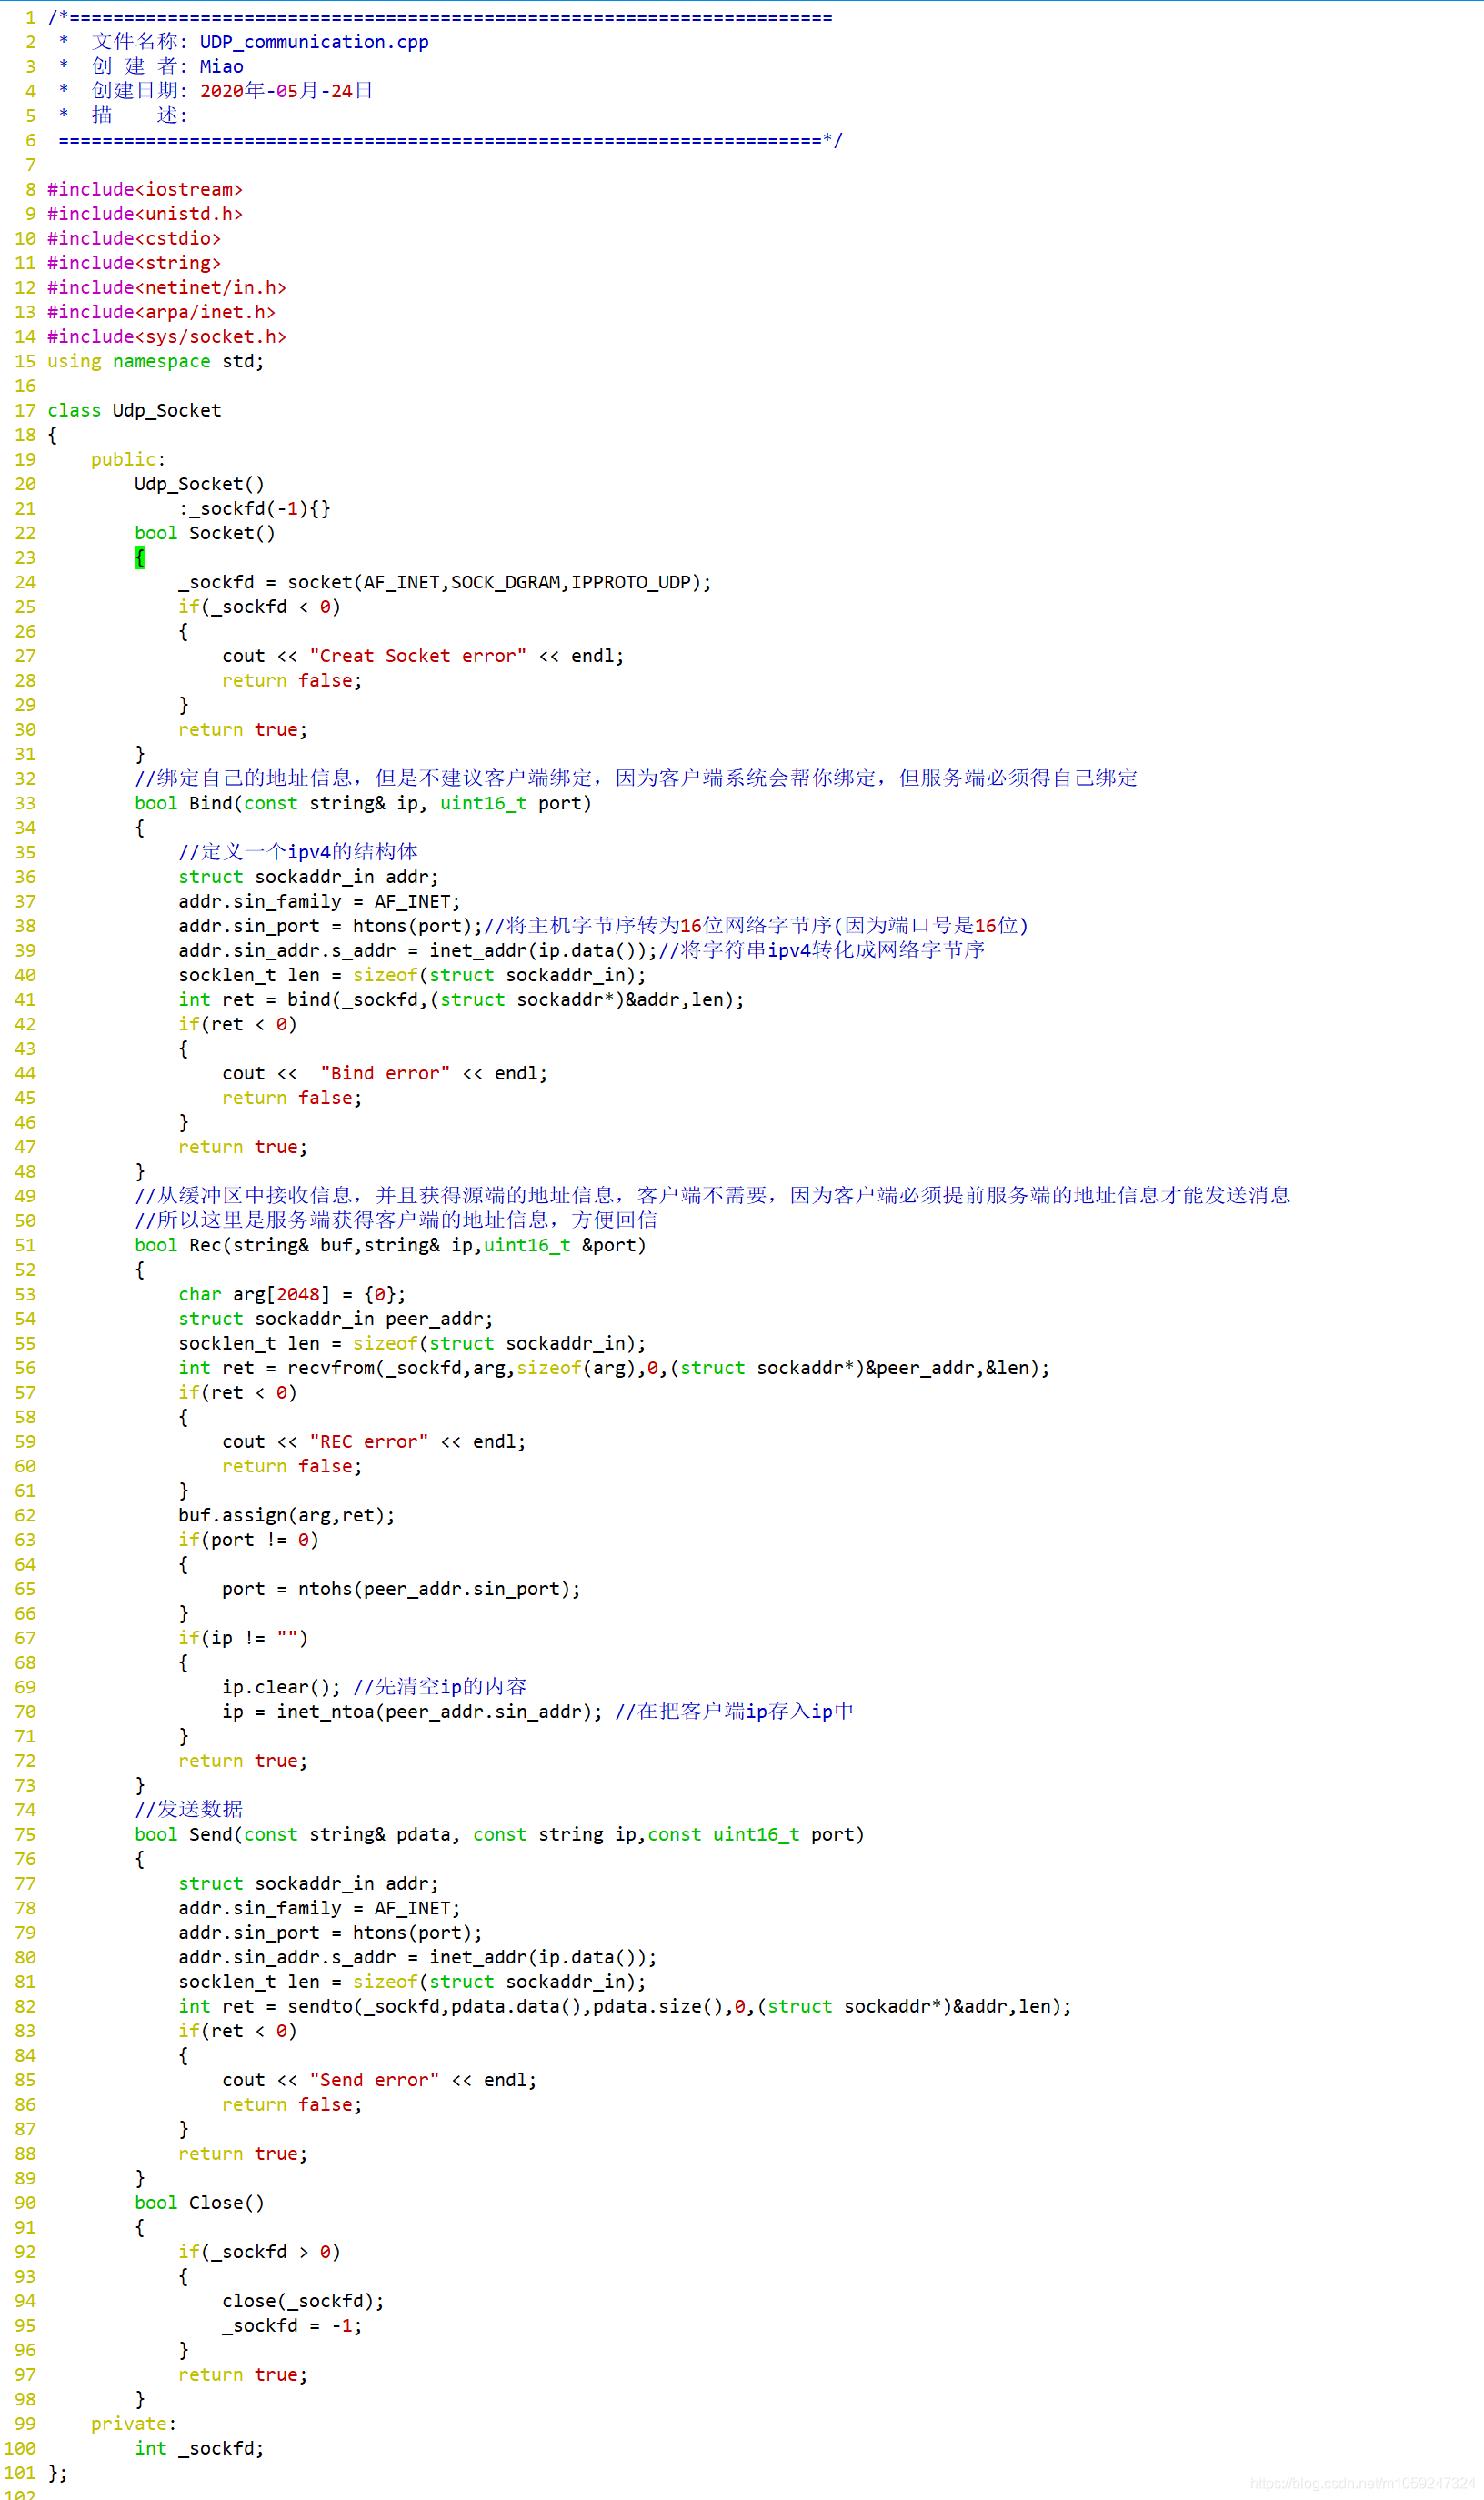The image size is (1484, 2500).
Task: Click the Udp_Socket() constructor line
Action: click(x=200, y=484)
